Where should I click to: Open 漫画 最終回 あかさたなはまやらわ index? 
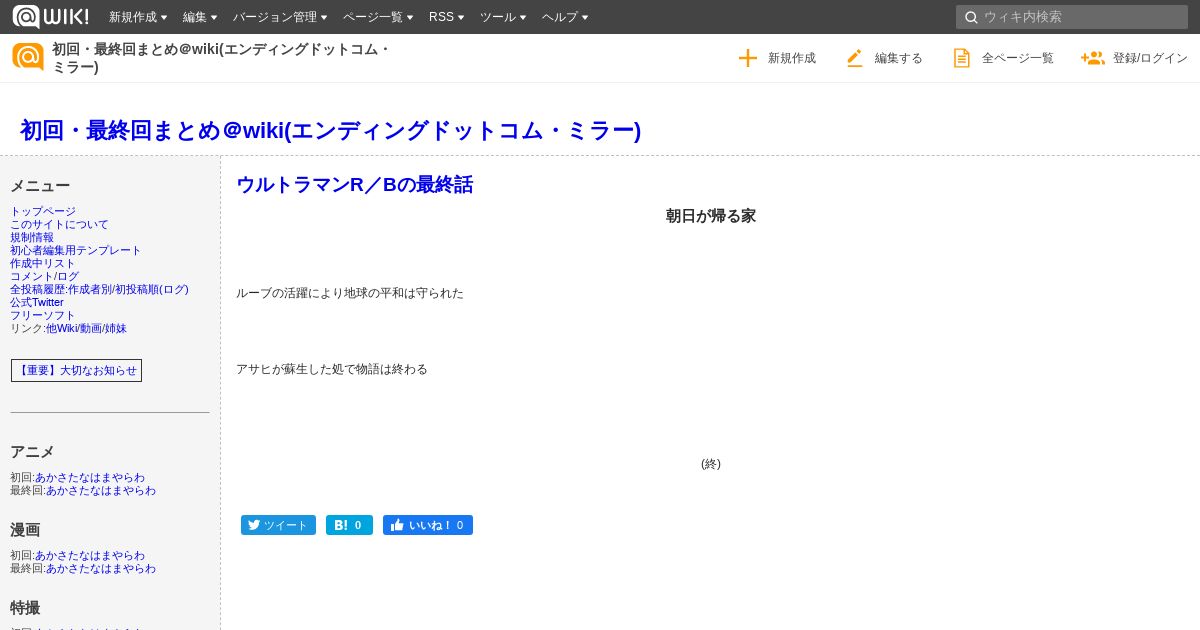point(101,568)
